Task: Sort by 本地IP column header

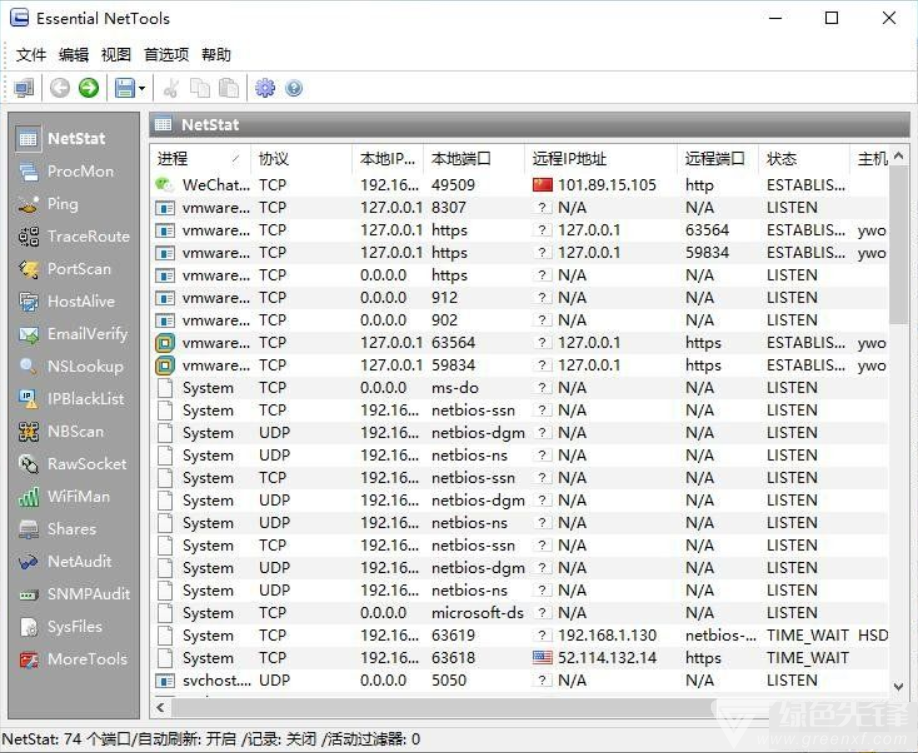Action: [388, 159]
